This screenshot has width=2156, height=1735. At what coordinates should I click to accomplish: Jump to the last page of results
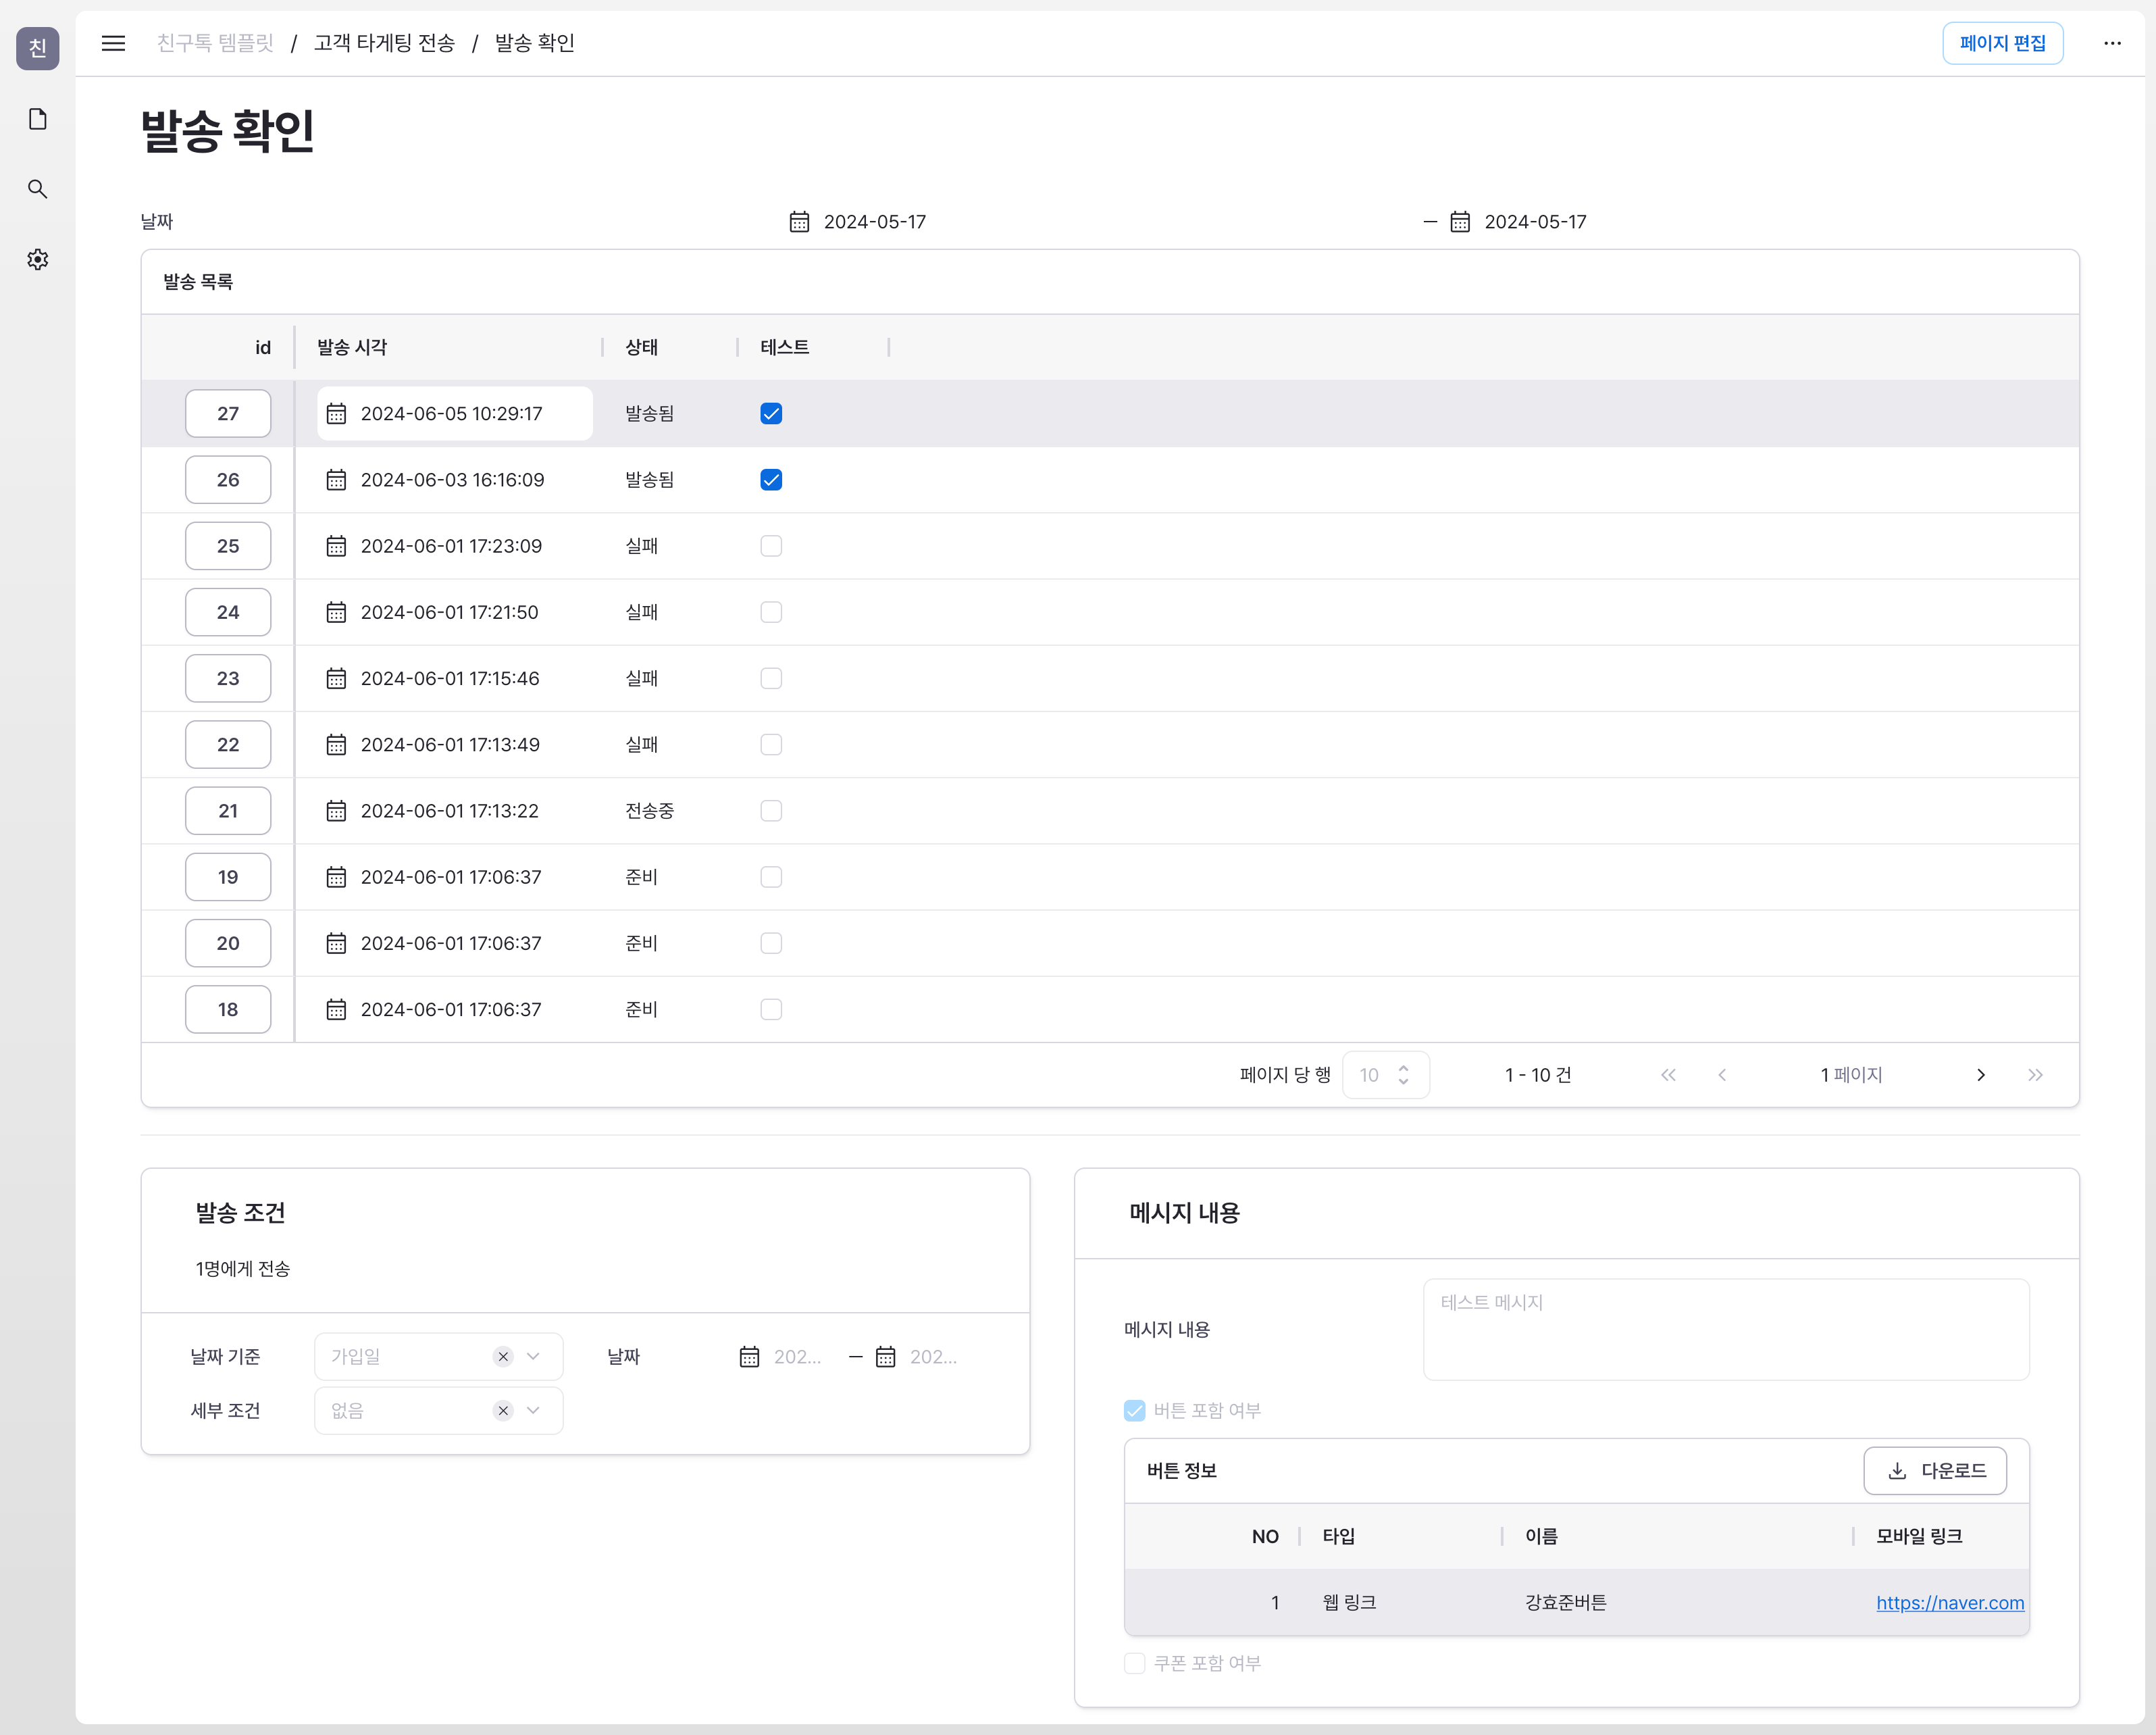2035,1075
